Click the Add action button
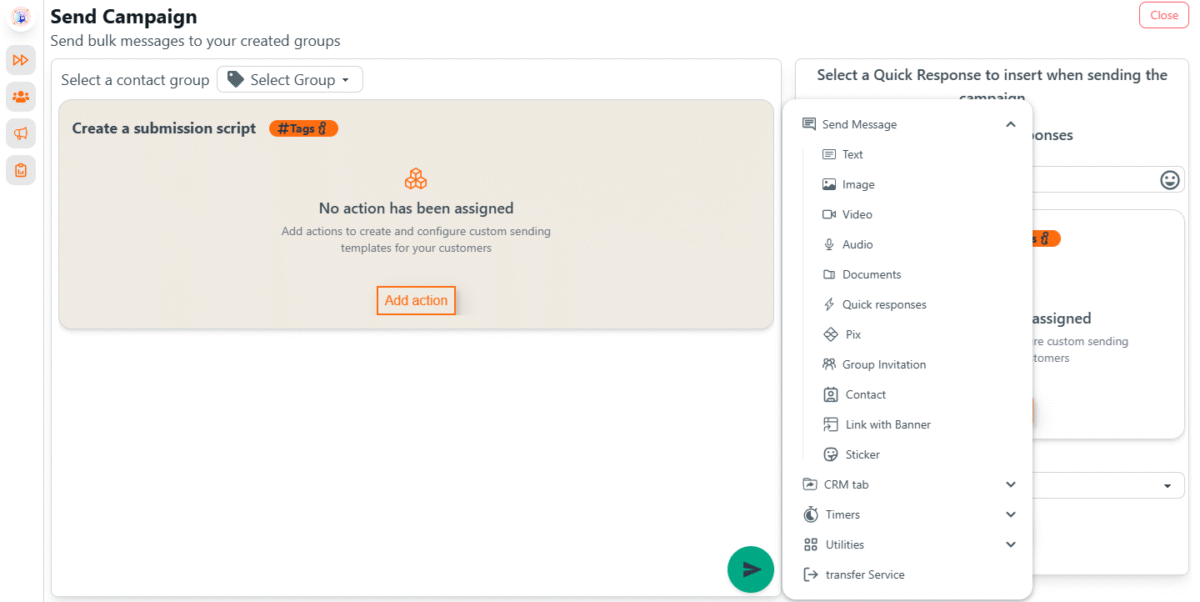This screenshot has height=602, width=1200. tap(416, 301)
